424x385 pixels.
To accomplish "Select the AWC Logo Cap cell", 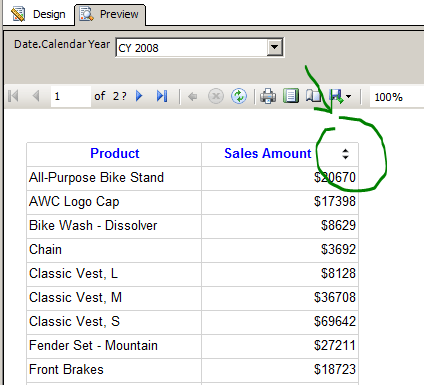I will [114, 202].
